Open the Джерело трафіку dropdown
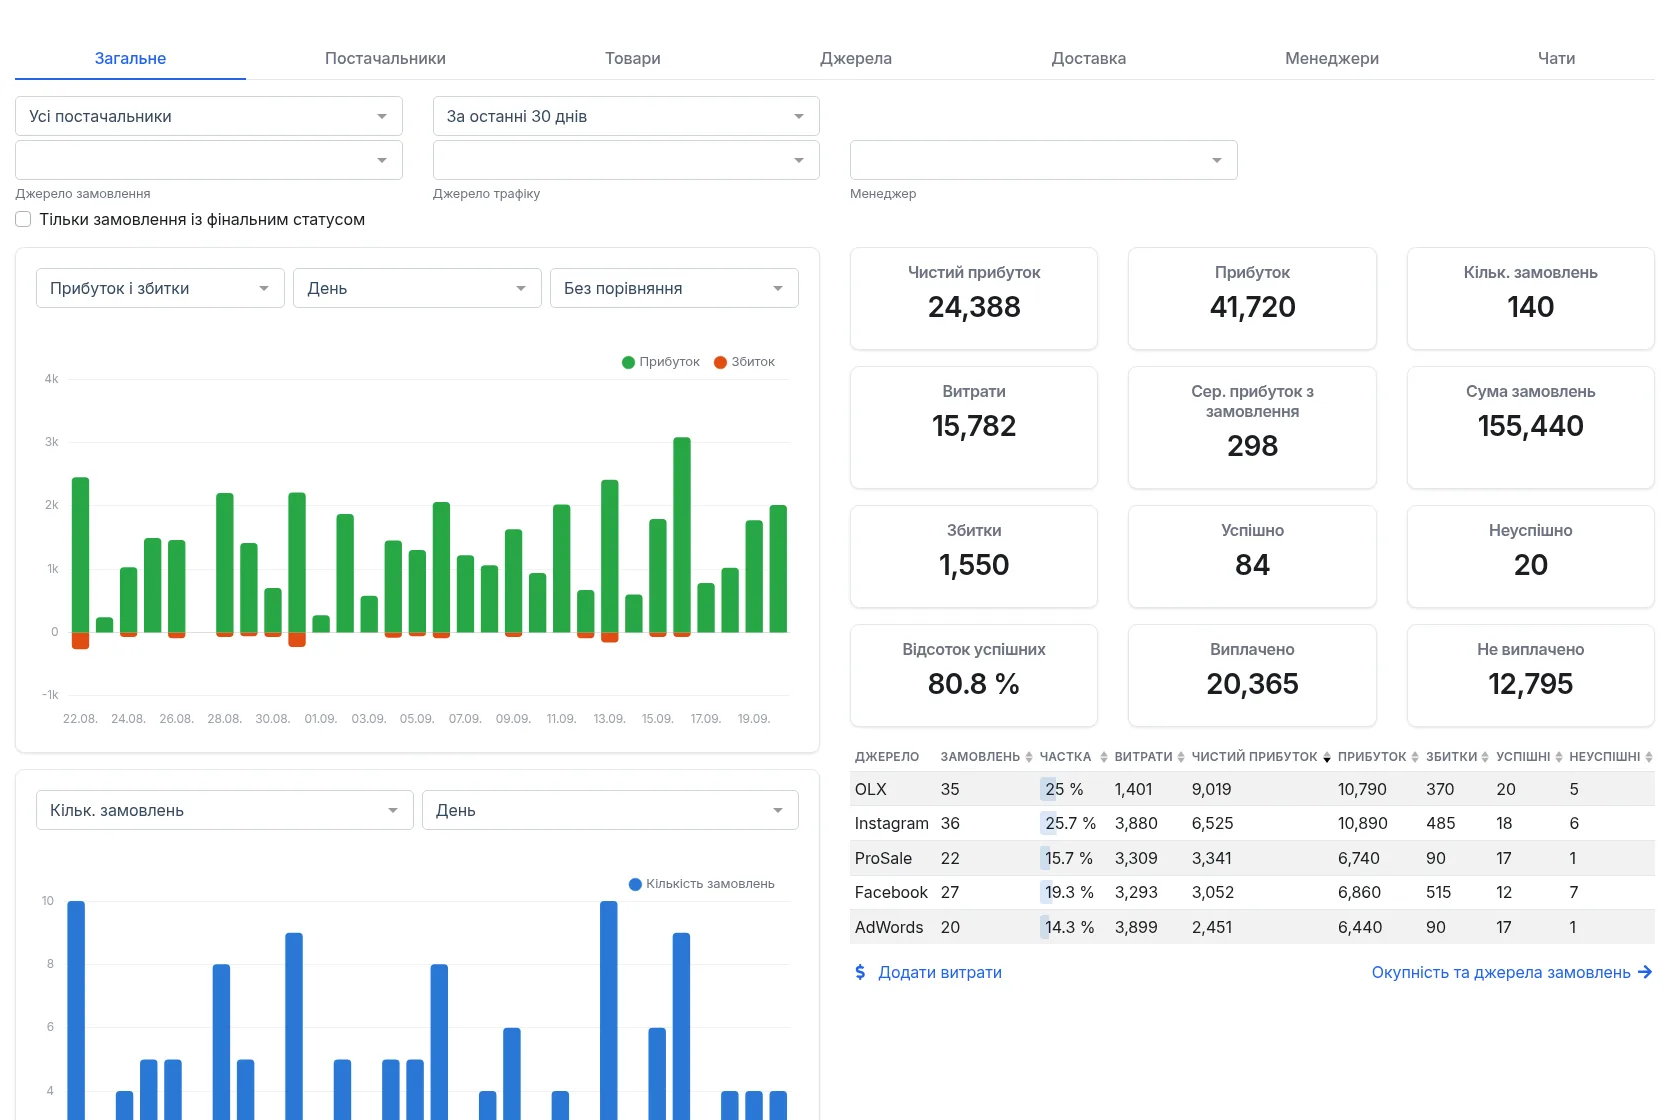Viewport: 1670px width, 1120px height. click(626, 160)
